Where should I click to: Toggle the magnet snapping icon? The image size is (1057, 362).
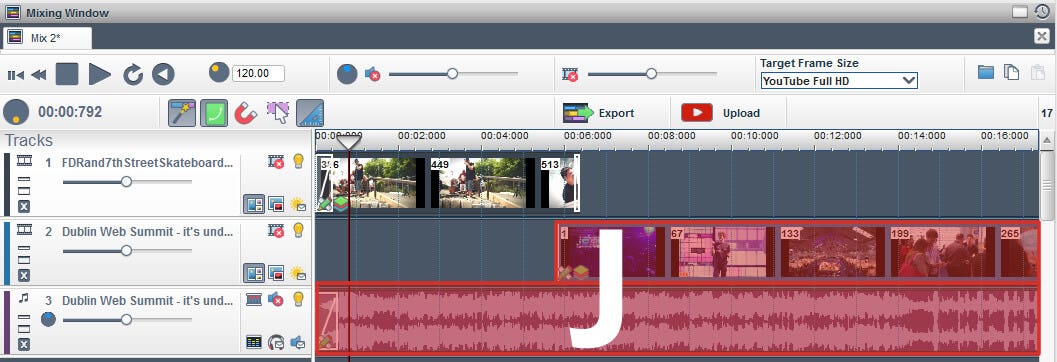[246, 113]
